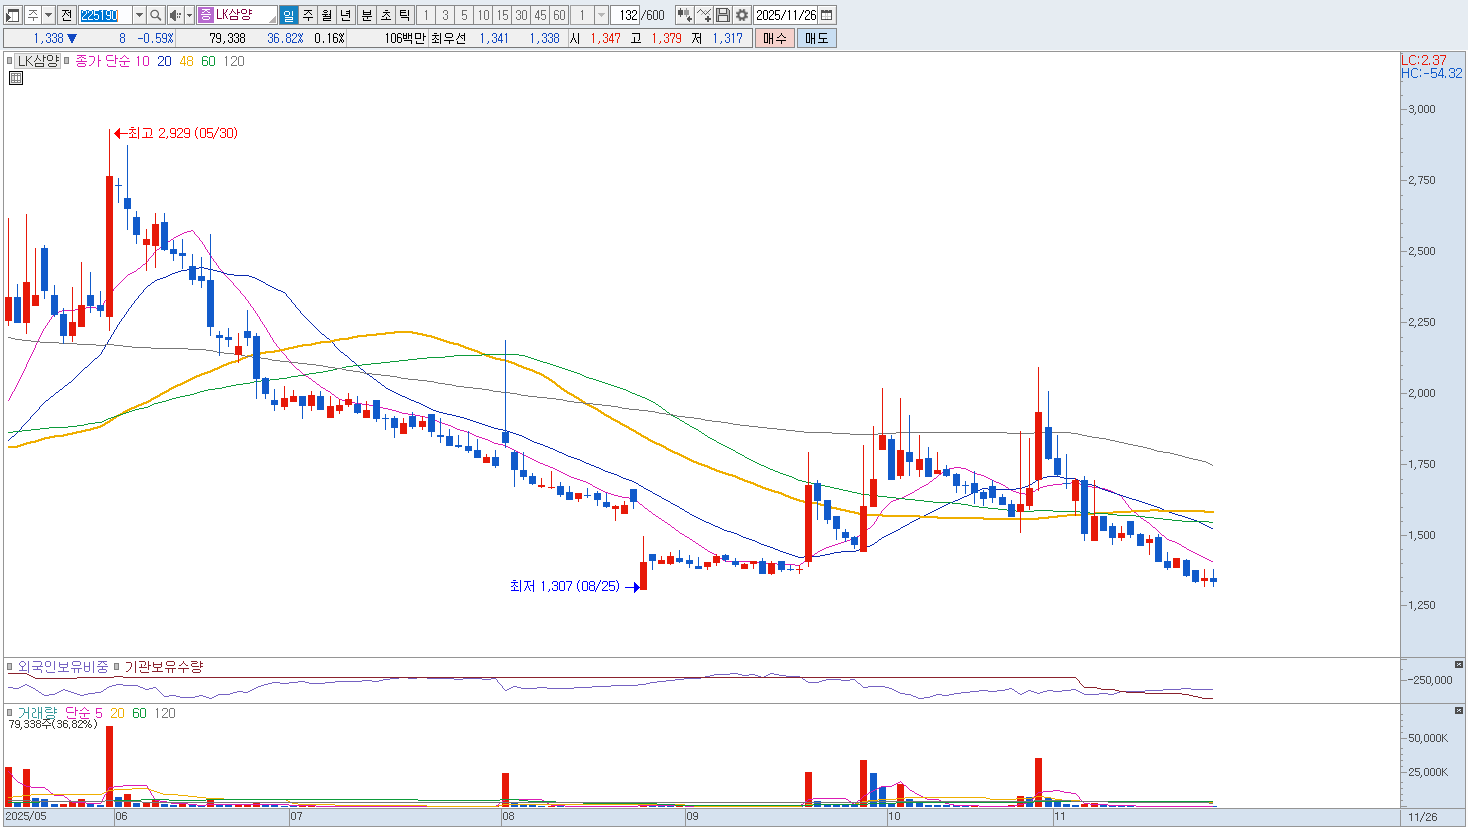Click the save chart floppy disk icon
Screen dimensions: 1468x827
tap(723, 15)
